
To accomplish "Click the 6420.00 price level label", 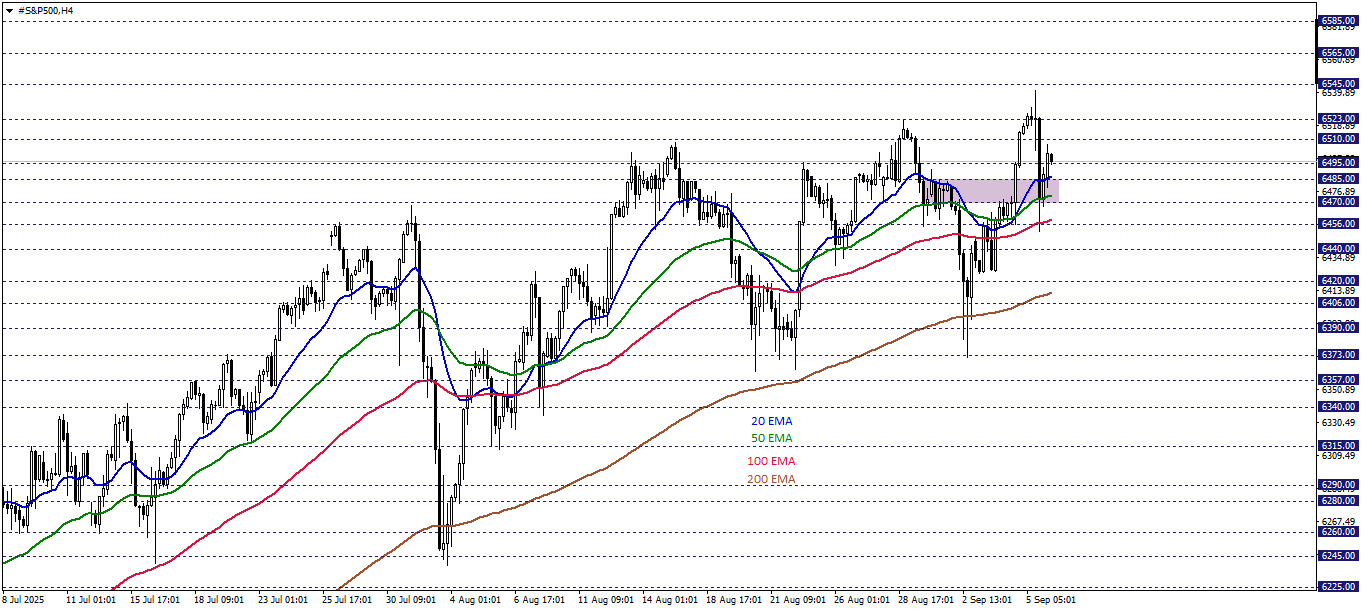I will pyautogui.click(x=1337, y=281).
